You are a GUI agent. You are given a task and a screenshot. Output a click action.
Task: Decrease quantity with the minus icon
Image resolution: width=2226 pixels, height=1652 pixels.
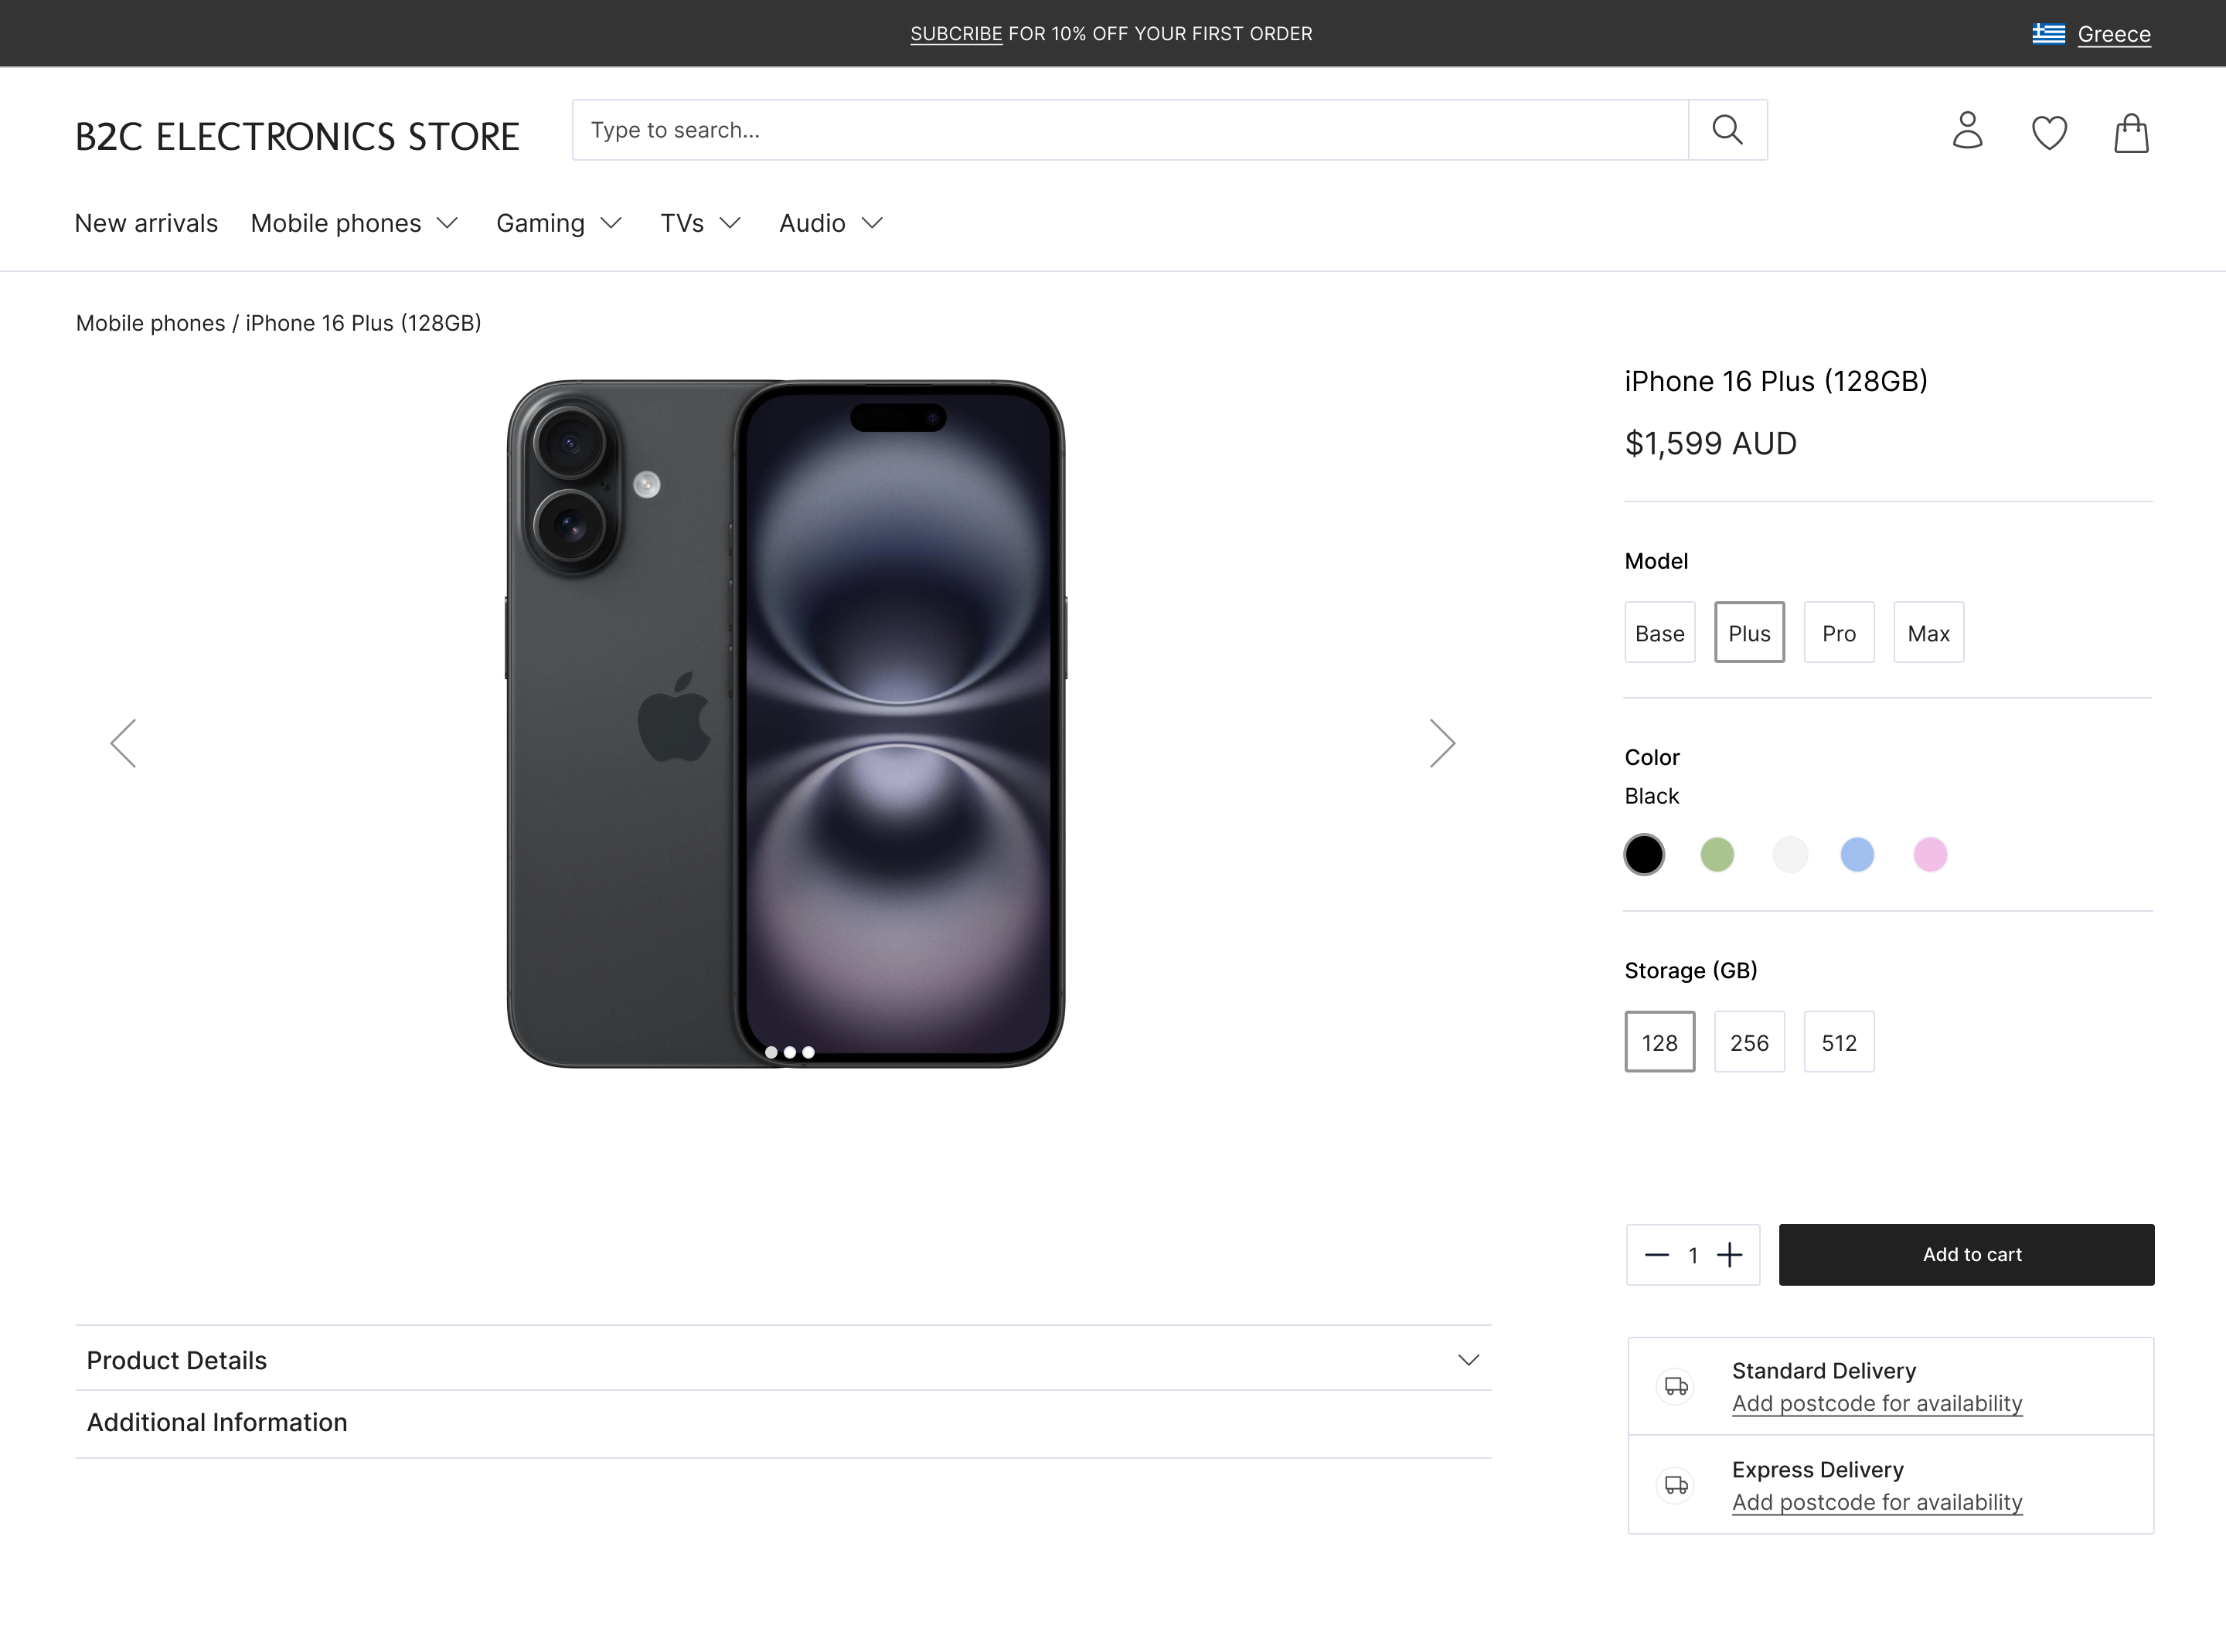click(x=1657, y=1255)
